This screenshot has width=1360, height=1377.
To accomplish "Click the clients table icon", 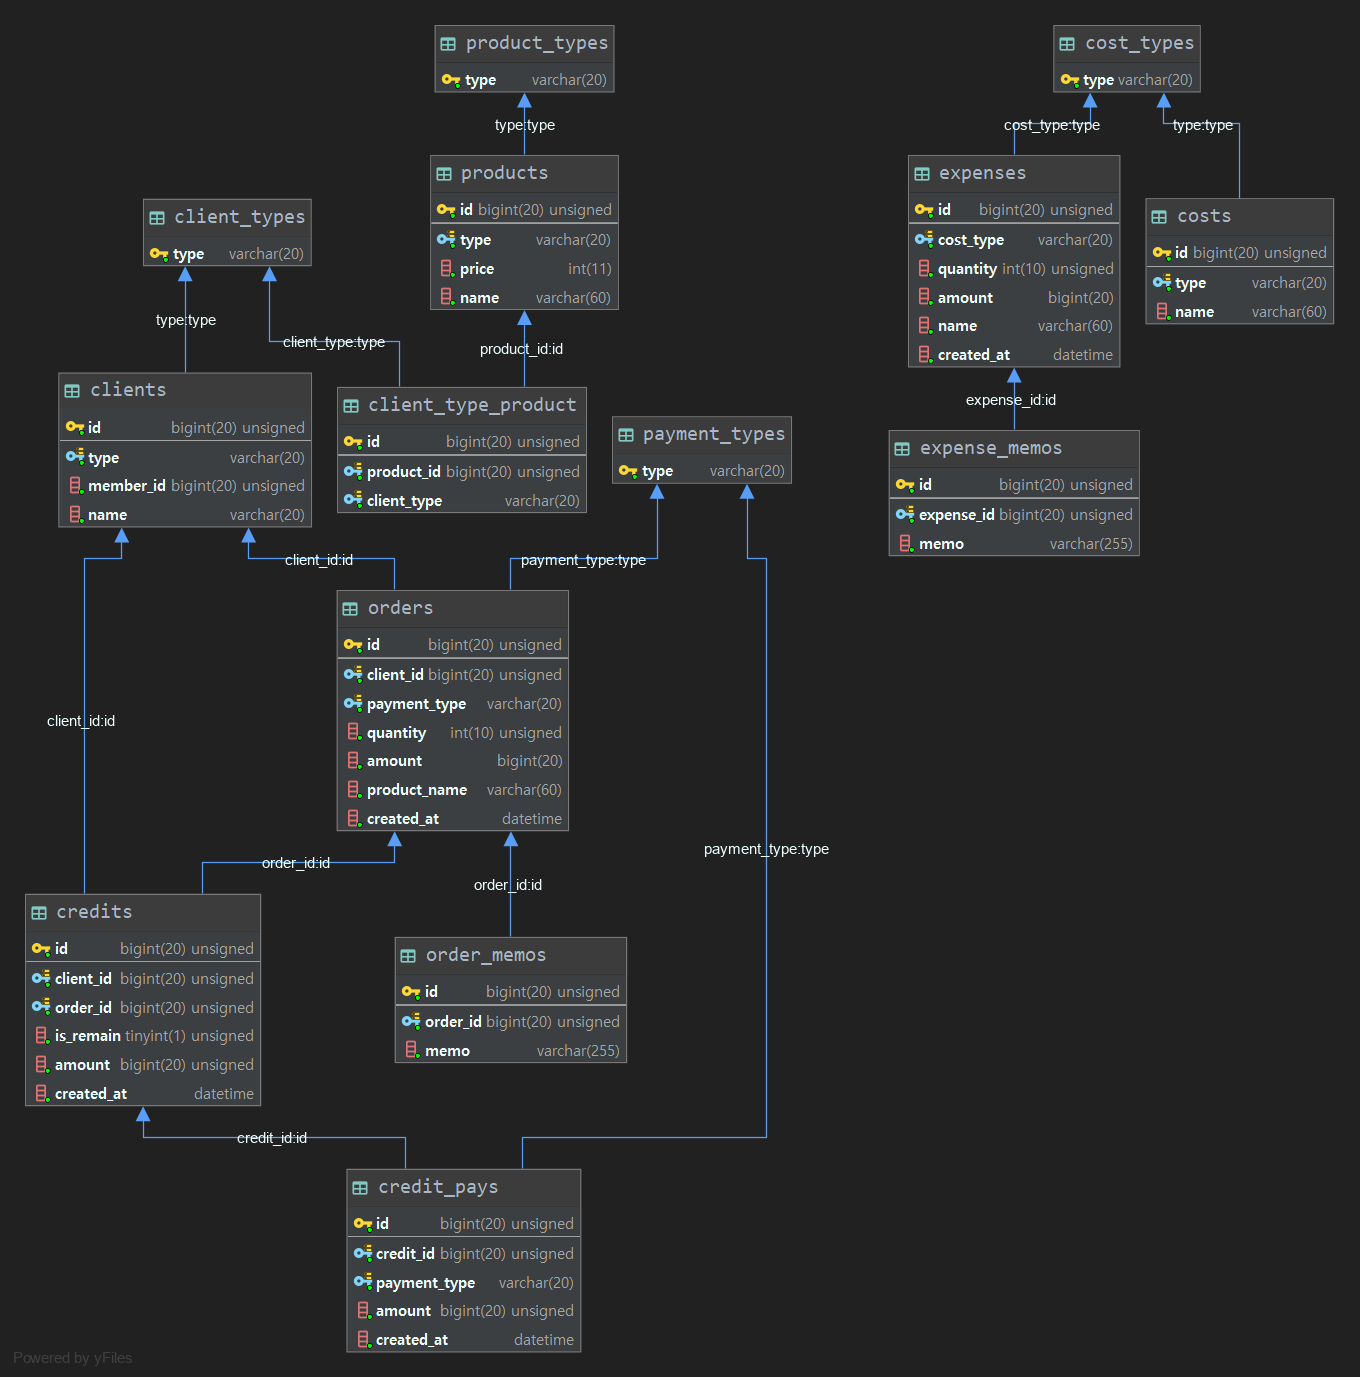I will point(72,391).
